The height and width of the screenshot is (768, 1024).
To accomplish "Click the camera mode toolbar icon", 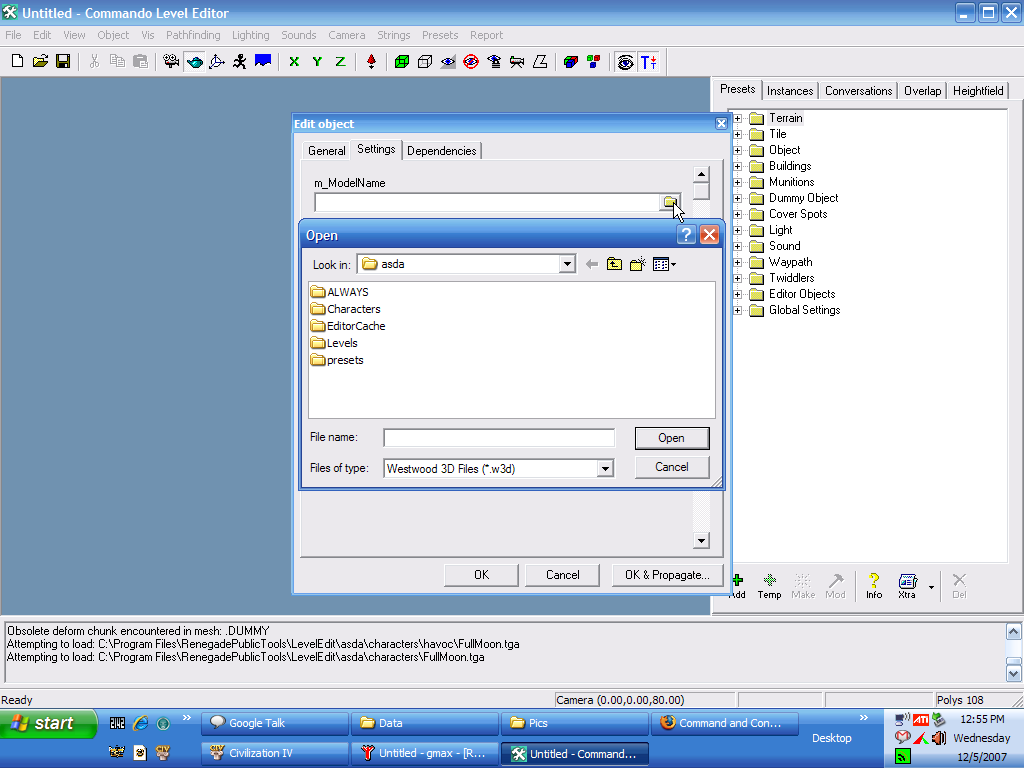I will point(171,62).
